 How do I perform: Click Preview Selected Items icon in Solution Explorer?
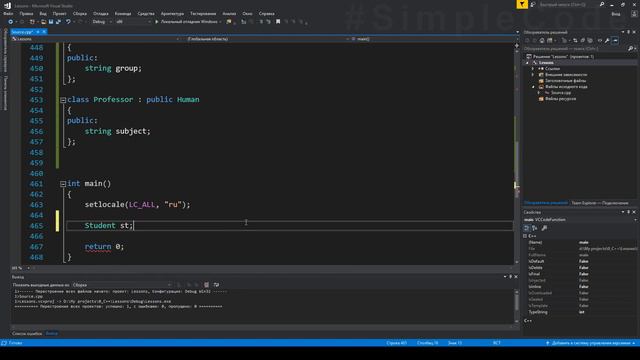coord(615,40)
